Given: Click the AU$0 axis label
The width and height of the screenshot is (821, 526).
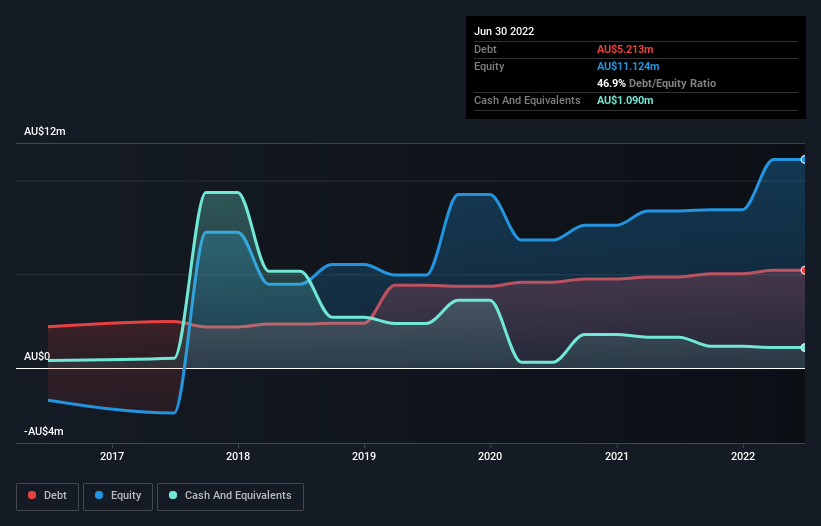Looking at the screenshot, I should click(x=37, y=356).
